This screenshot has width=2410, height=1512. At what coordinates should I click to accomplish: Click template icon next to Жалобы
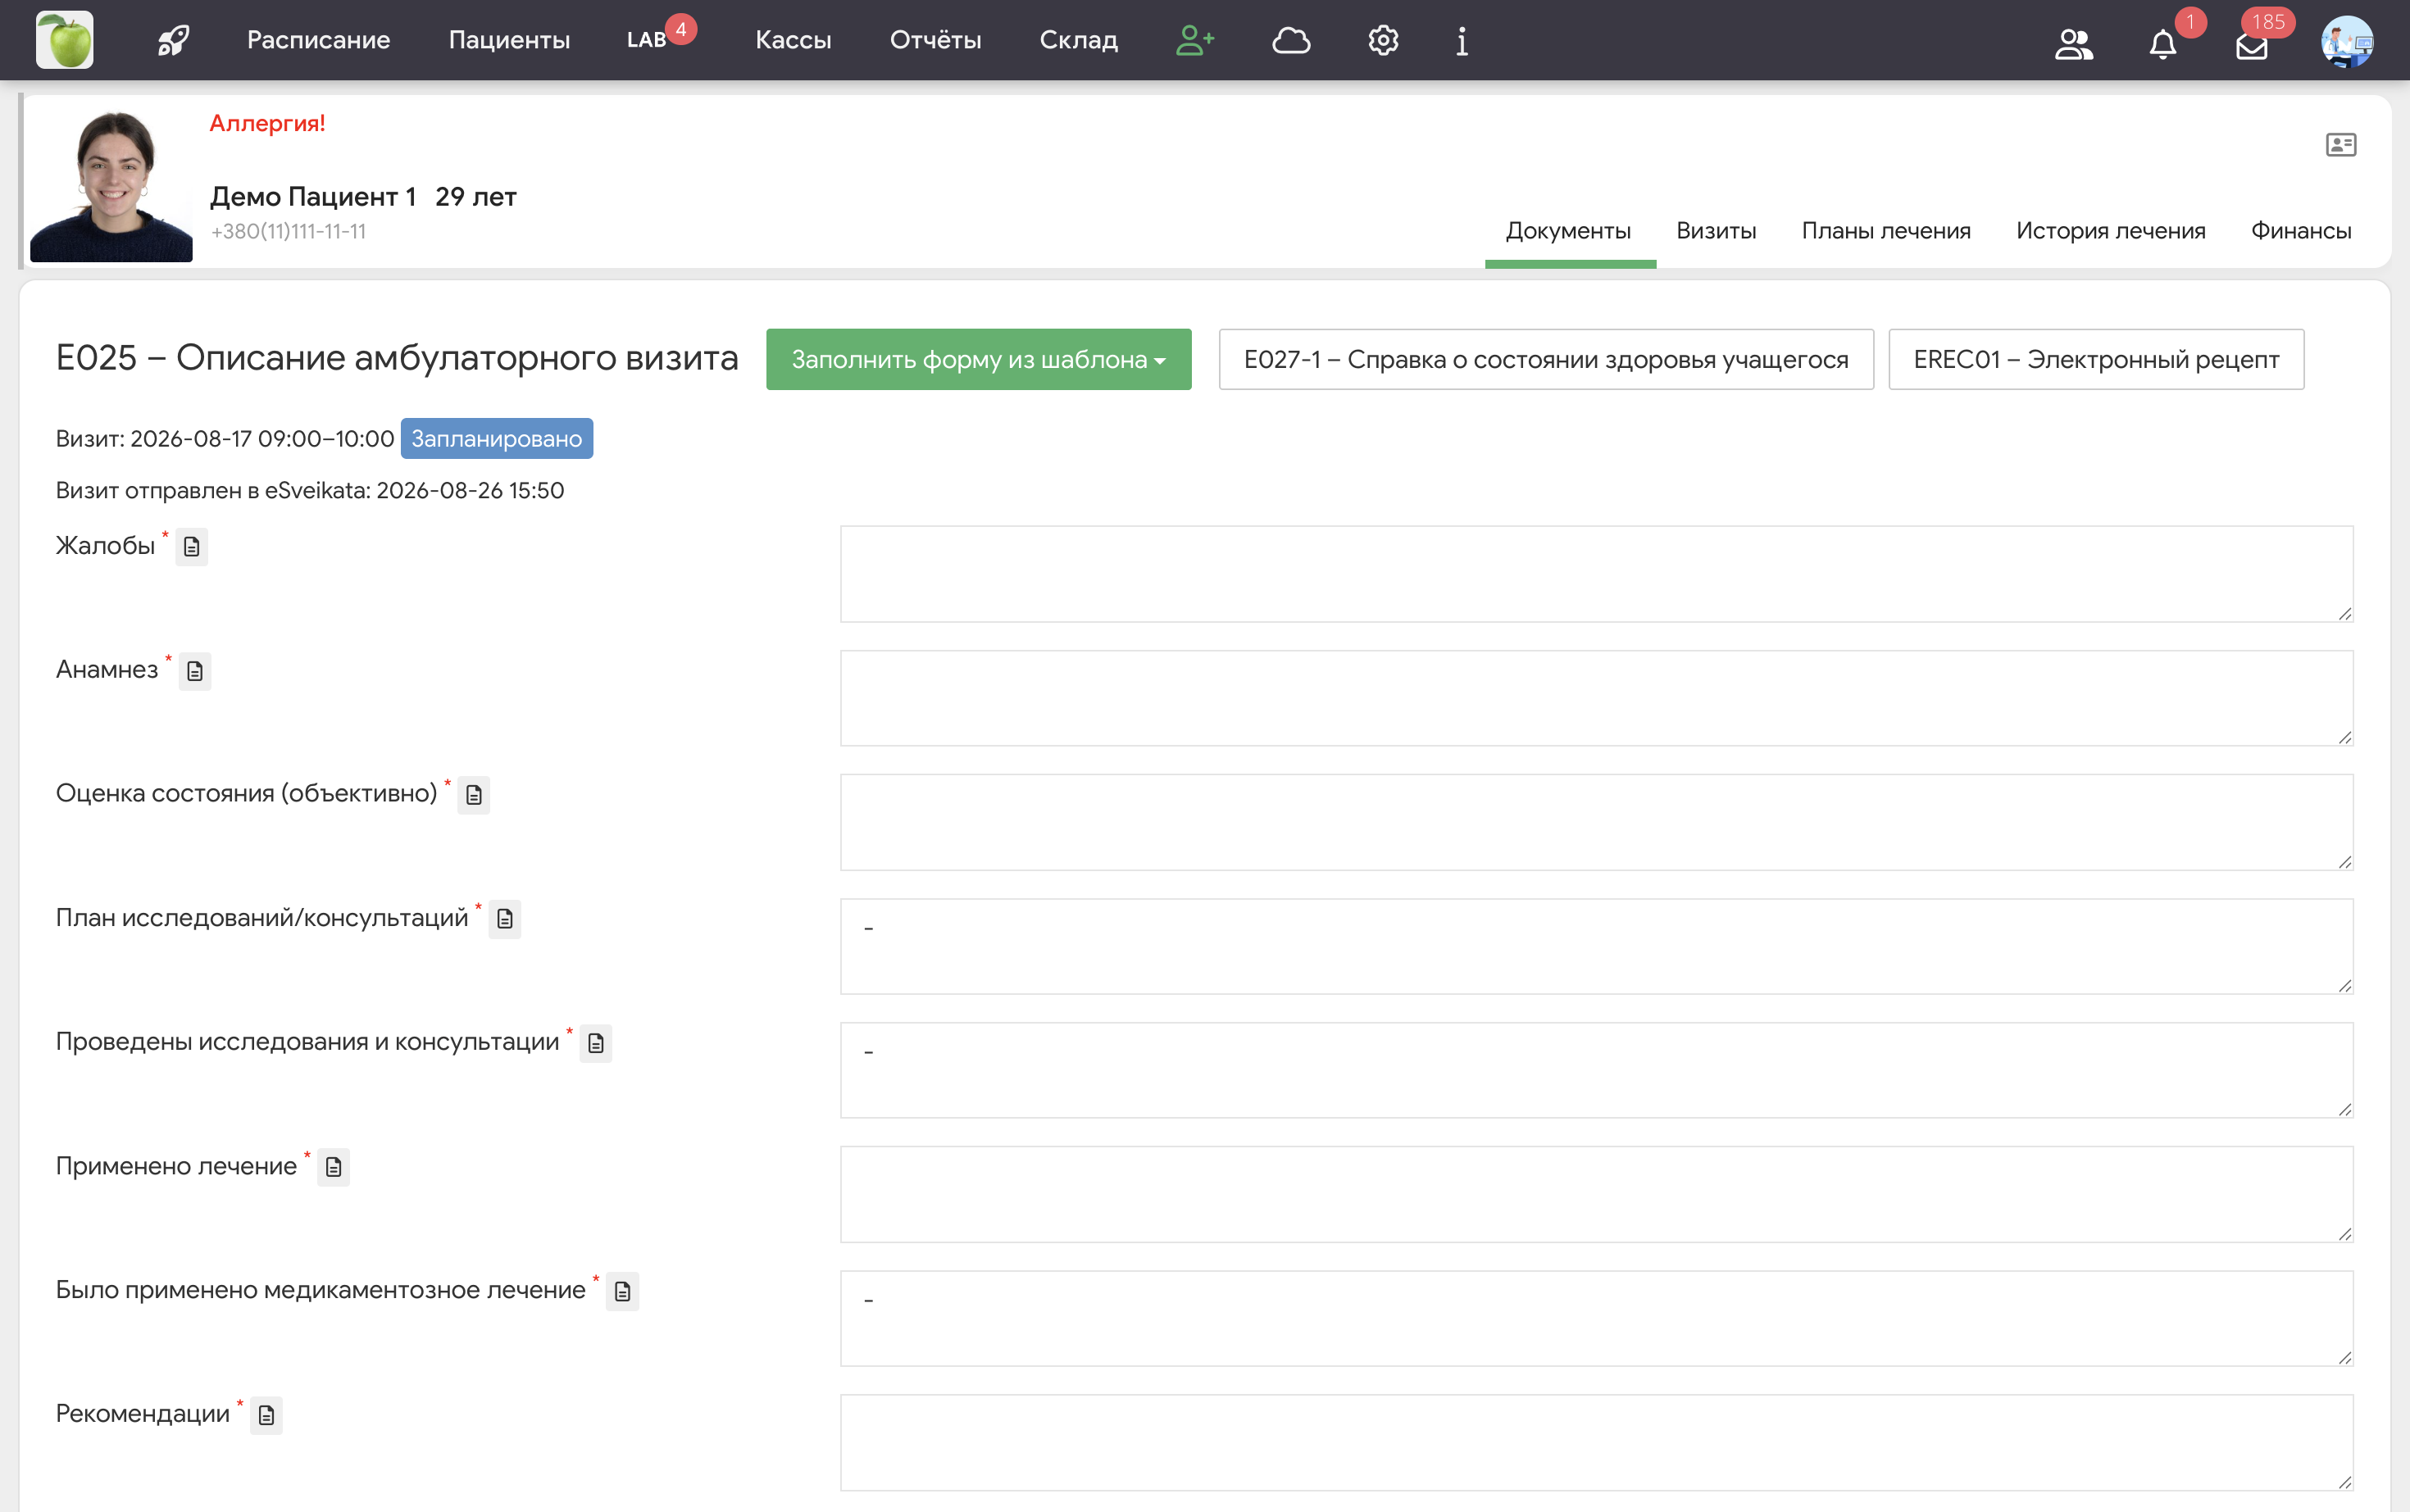click(x=192, y=547)
